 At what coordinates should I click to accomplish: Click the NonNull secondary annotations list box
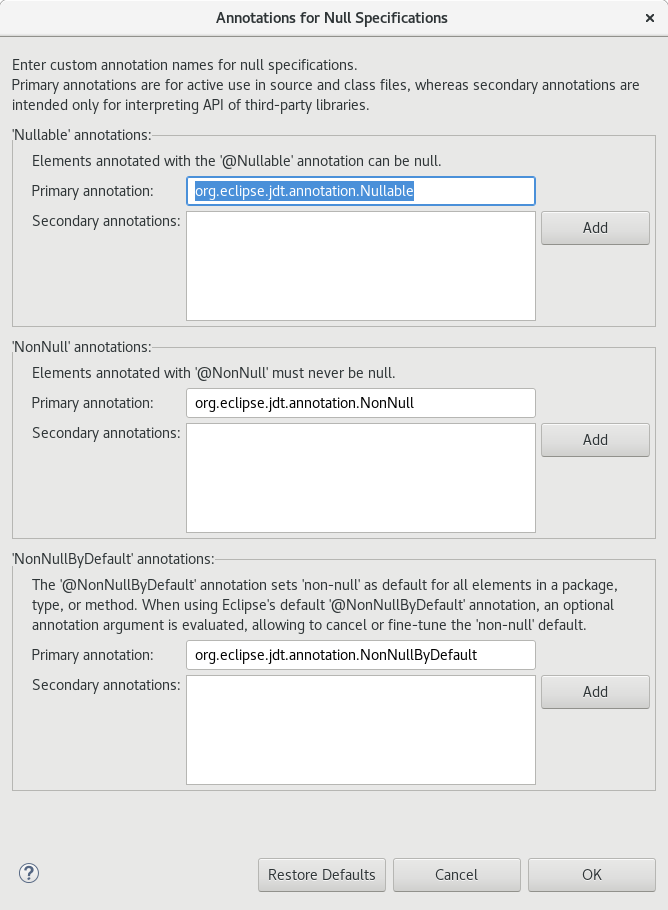(x=360, y=477)
